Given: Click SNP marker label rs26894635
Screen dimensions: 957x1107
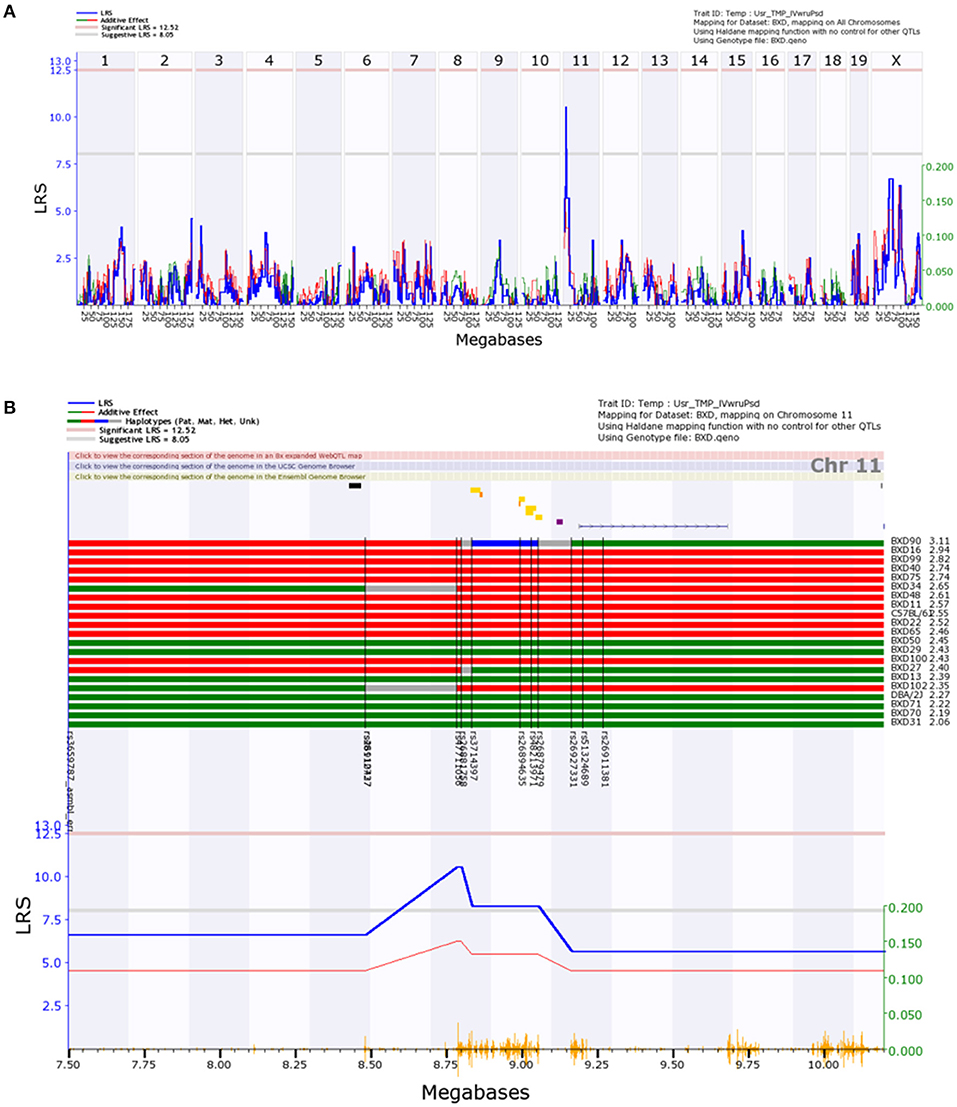Looking at the screenshot, I should [x=521, y=758].
